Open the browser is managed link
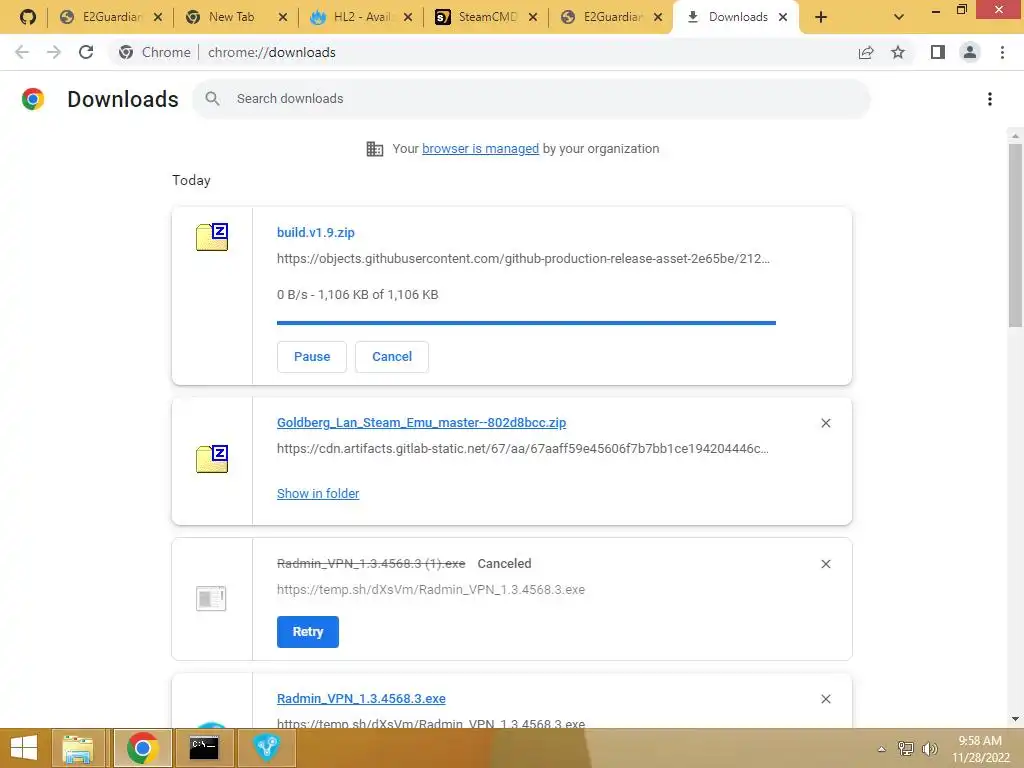The height and width of the screenshot is (768, 1024). point(480,148)
